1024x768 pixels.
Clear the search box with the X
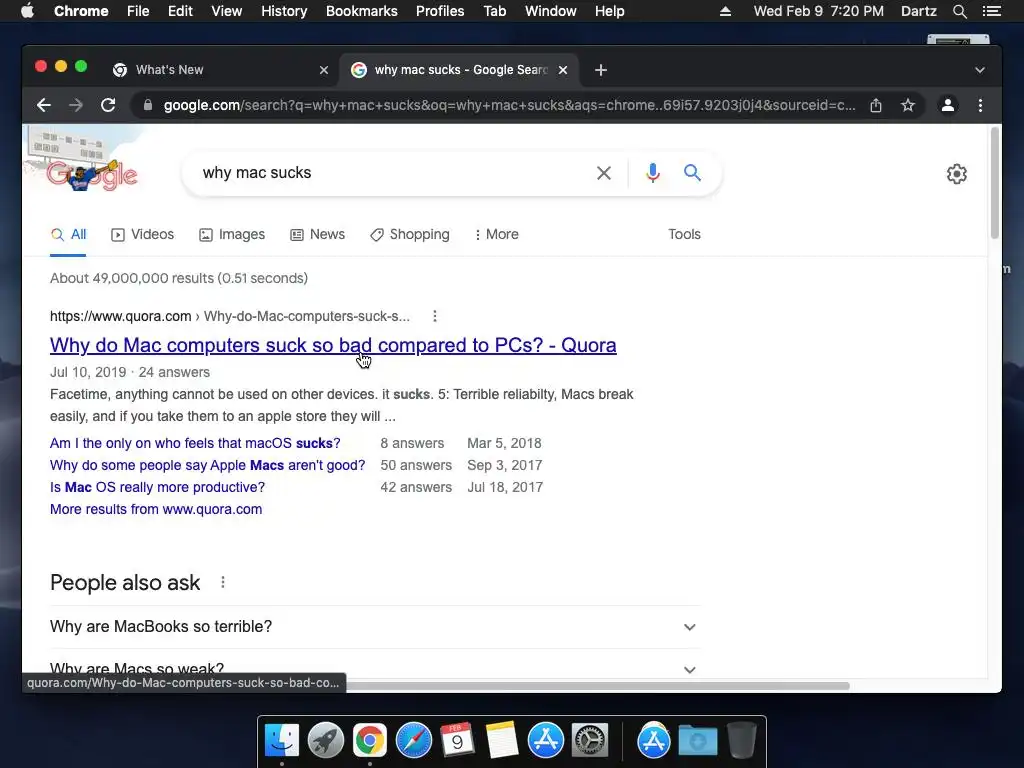click(x=604, y=173)
